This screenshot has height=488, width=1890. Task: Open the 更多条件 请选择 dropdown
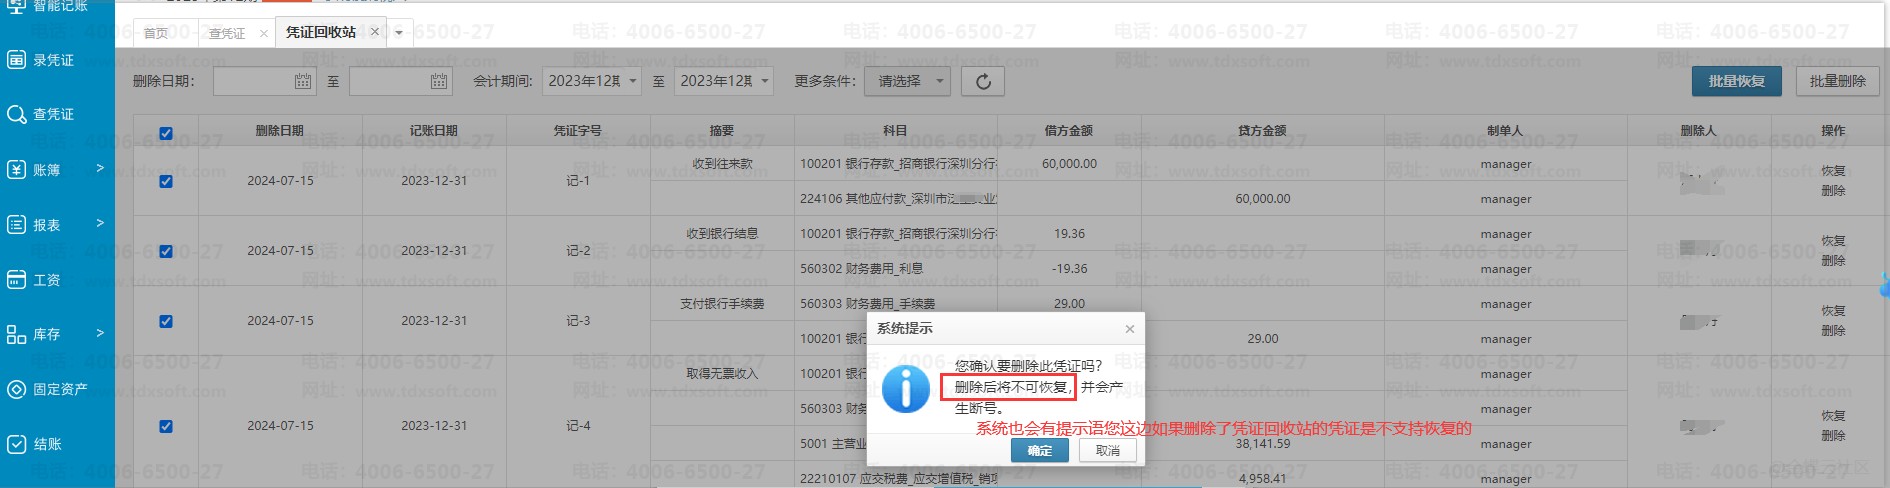point(908,81)
